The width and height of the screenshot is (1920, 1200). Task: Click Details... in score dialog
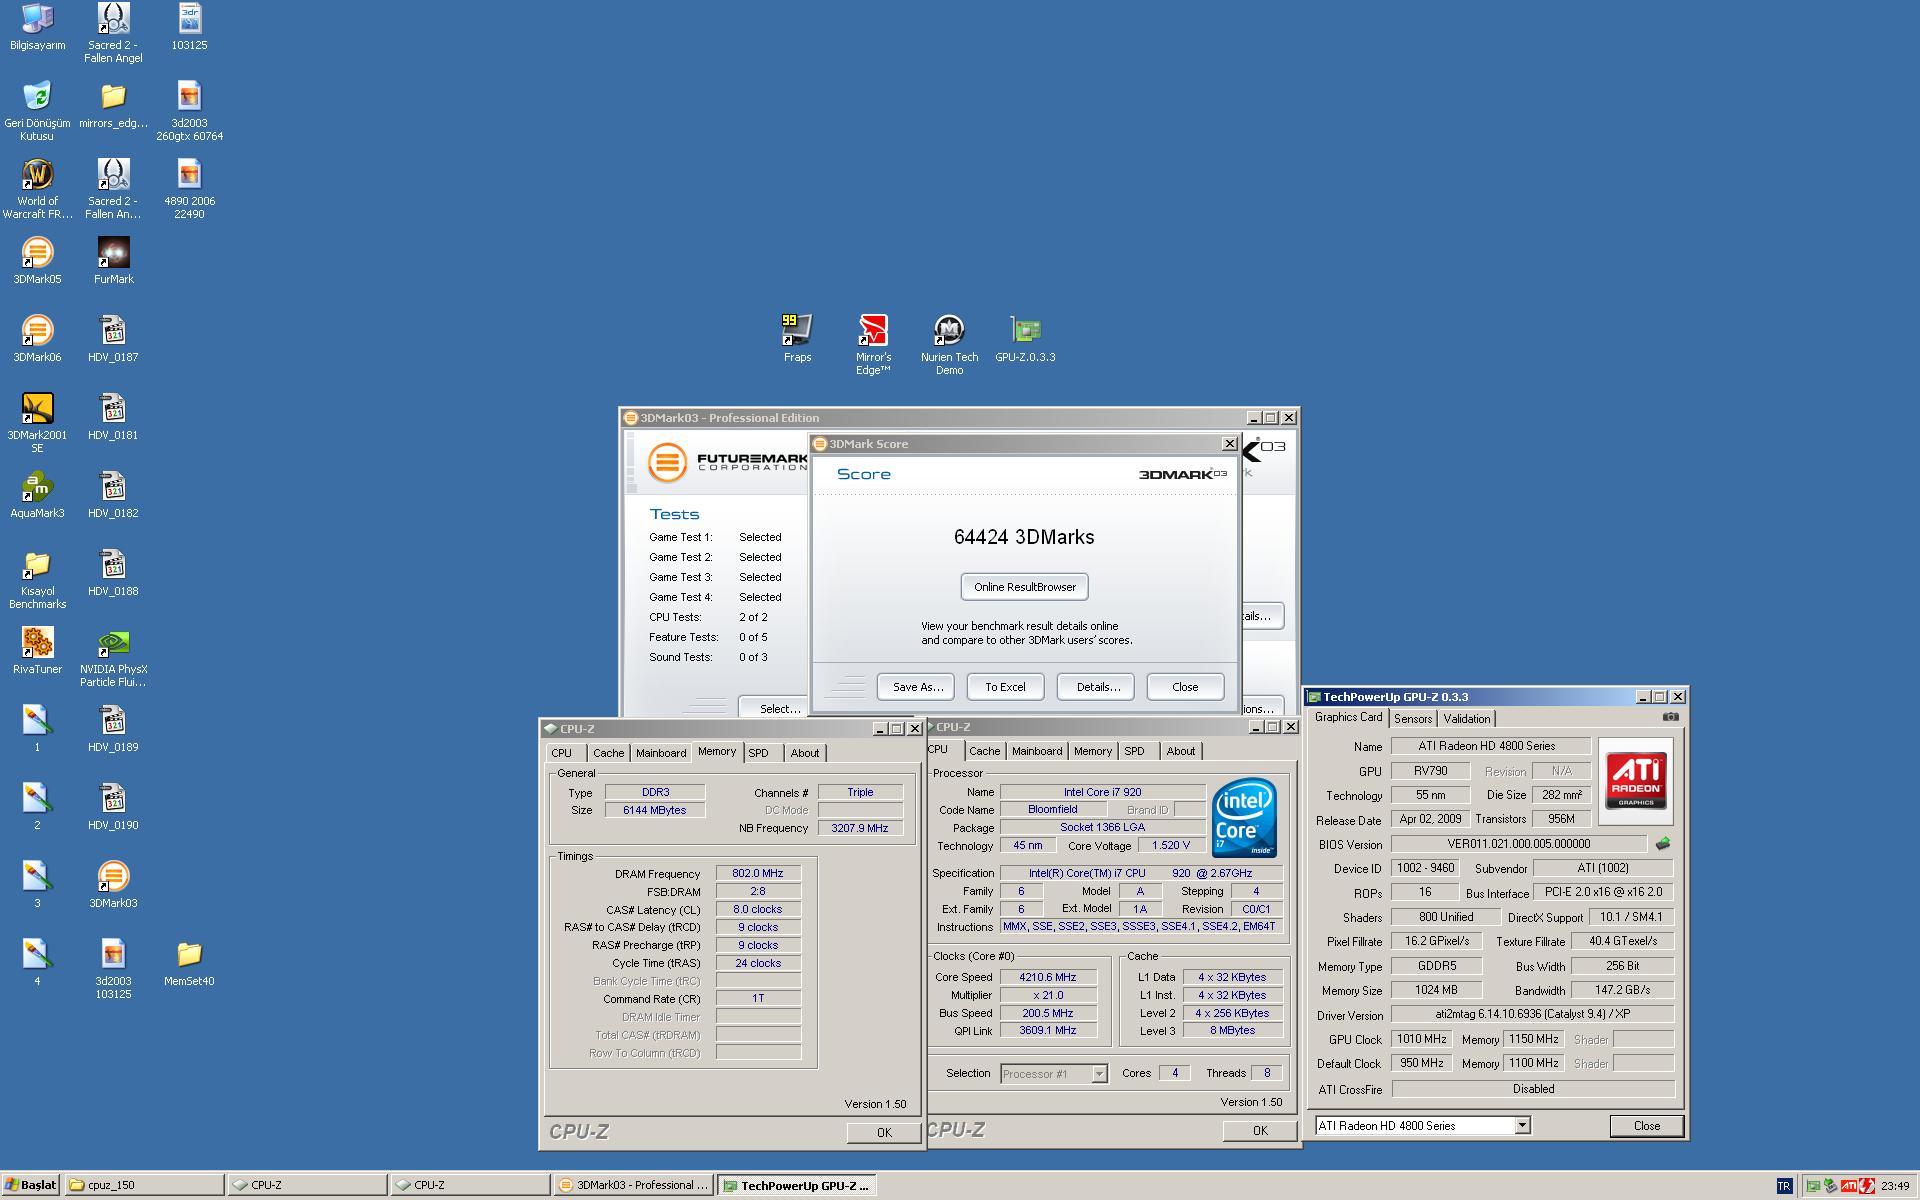tap(1097, 687)
